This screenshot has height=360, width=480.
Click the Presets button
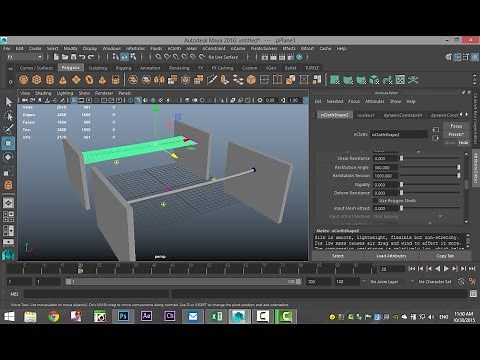point(456,134)
